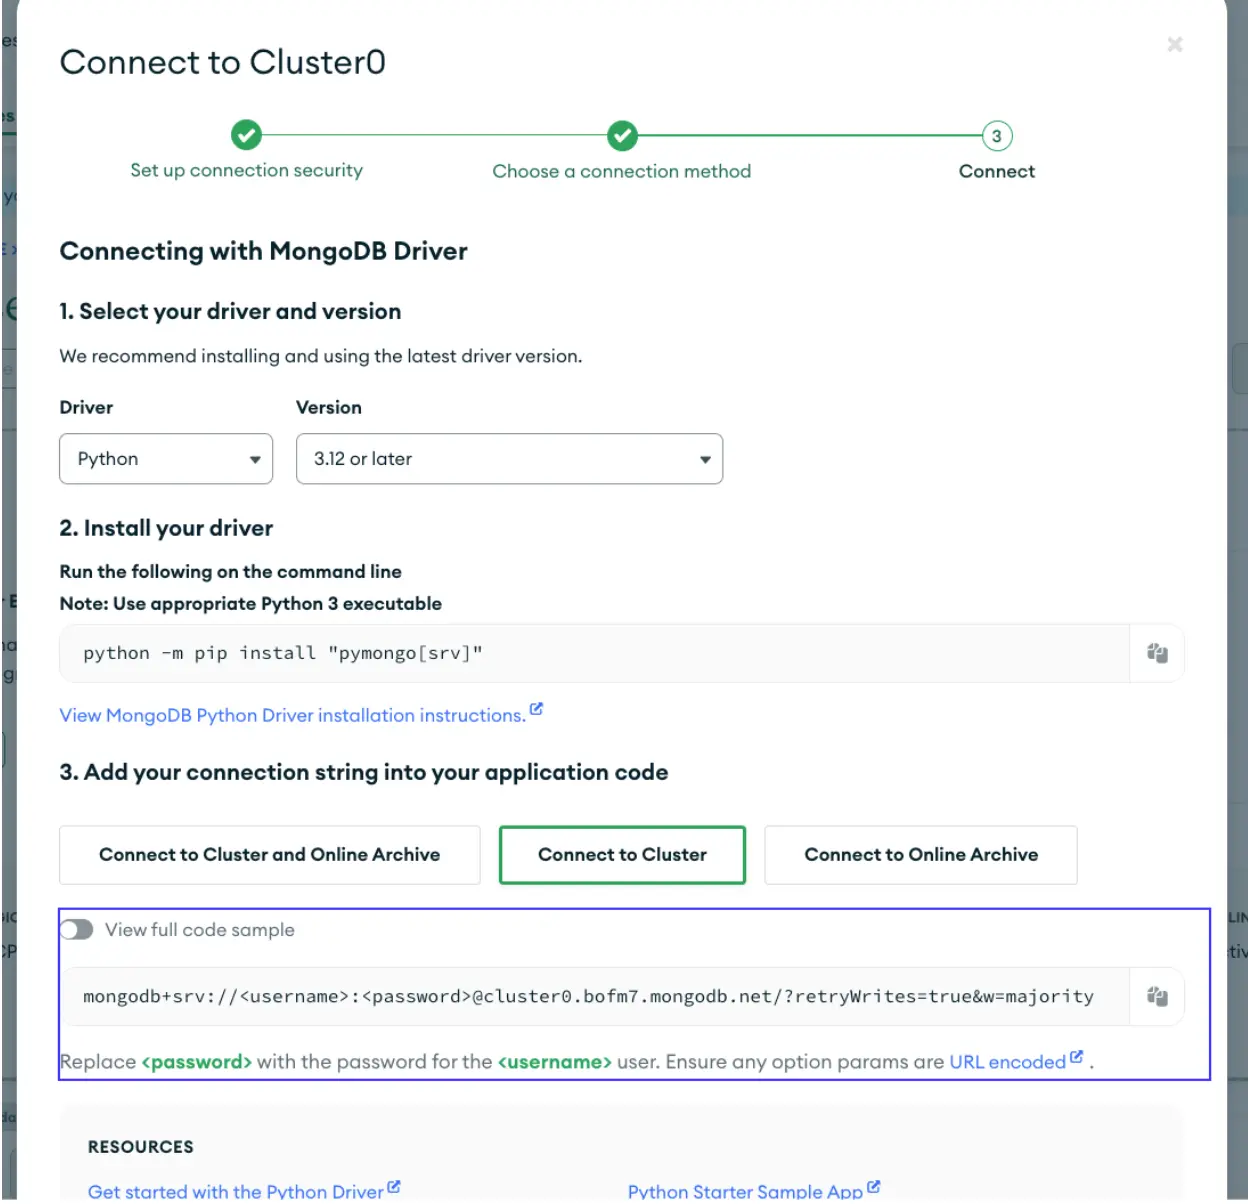Click the checkmark for Set up connection security
Screen dimensions: 1248x1204
pyautogui.click(x=246, y=136)
